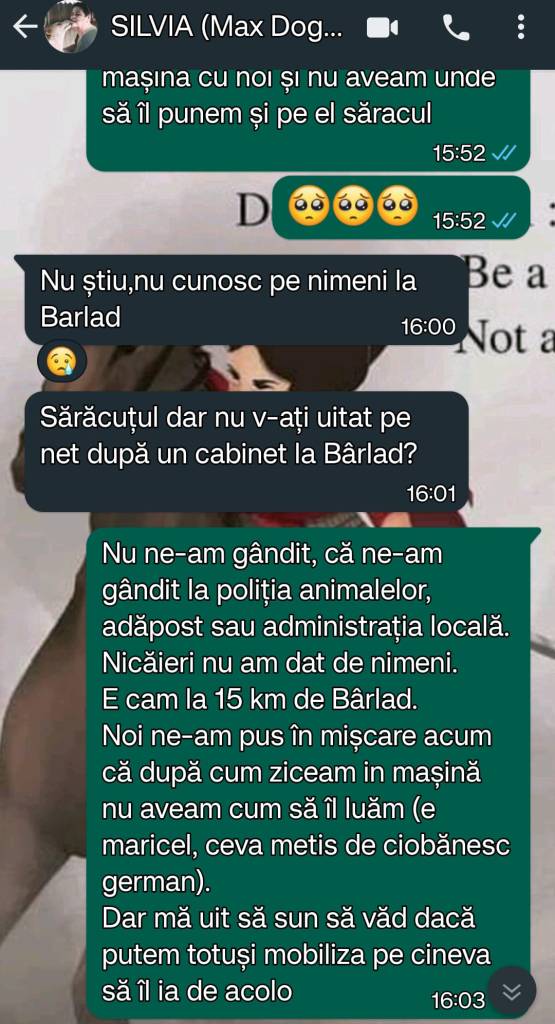This screenshot has height=1024, width=555.
Task: Tap the back arrow to leave chat
Action: pos(24,27)
